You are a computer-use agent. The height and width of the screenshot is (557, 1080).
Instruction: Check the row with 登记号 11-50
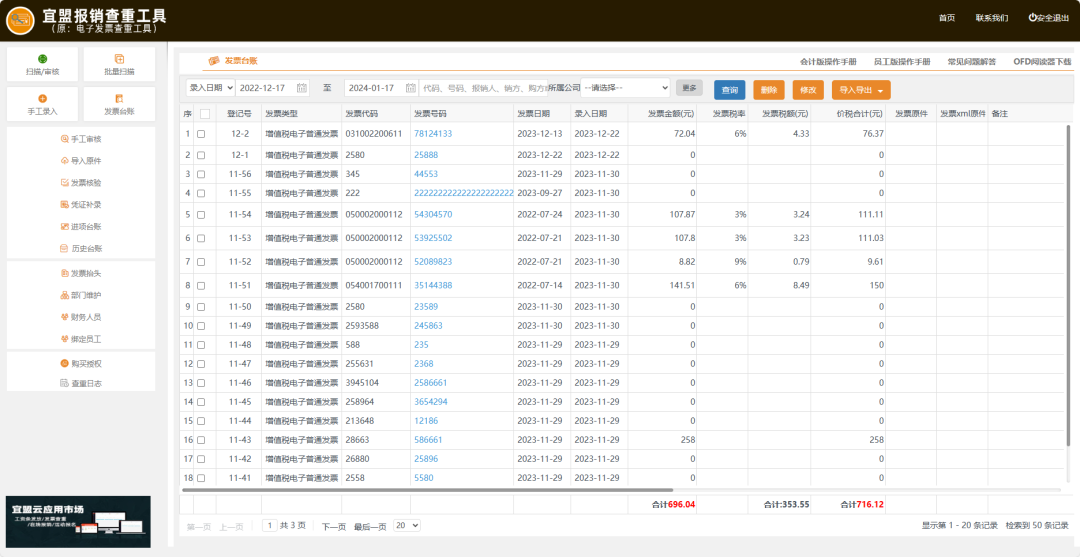pos(201,307)
